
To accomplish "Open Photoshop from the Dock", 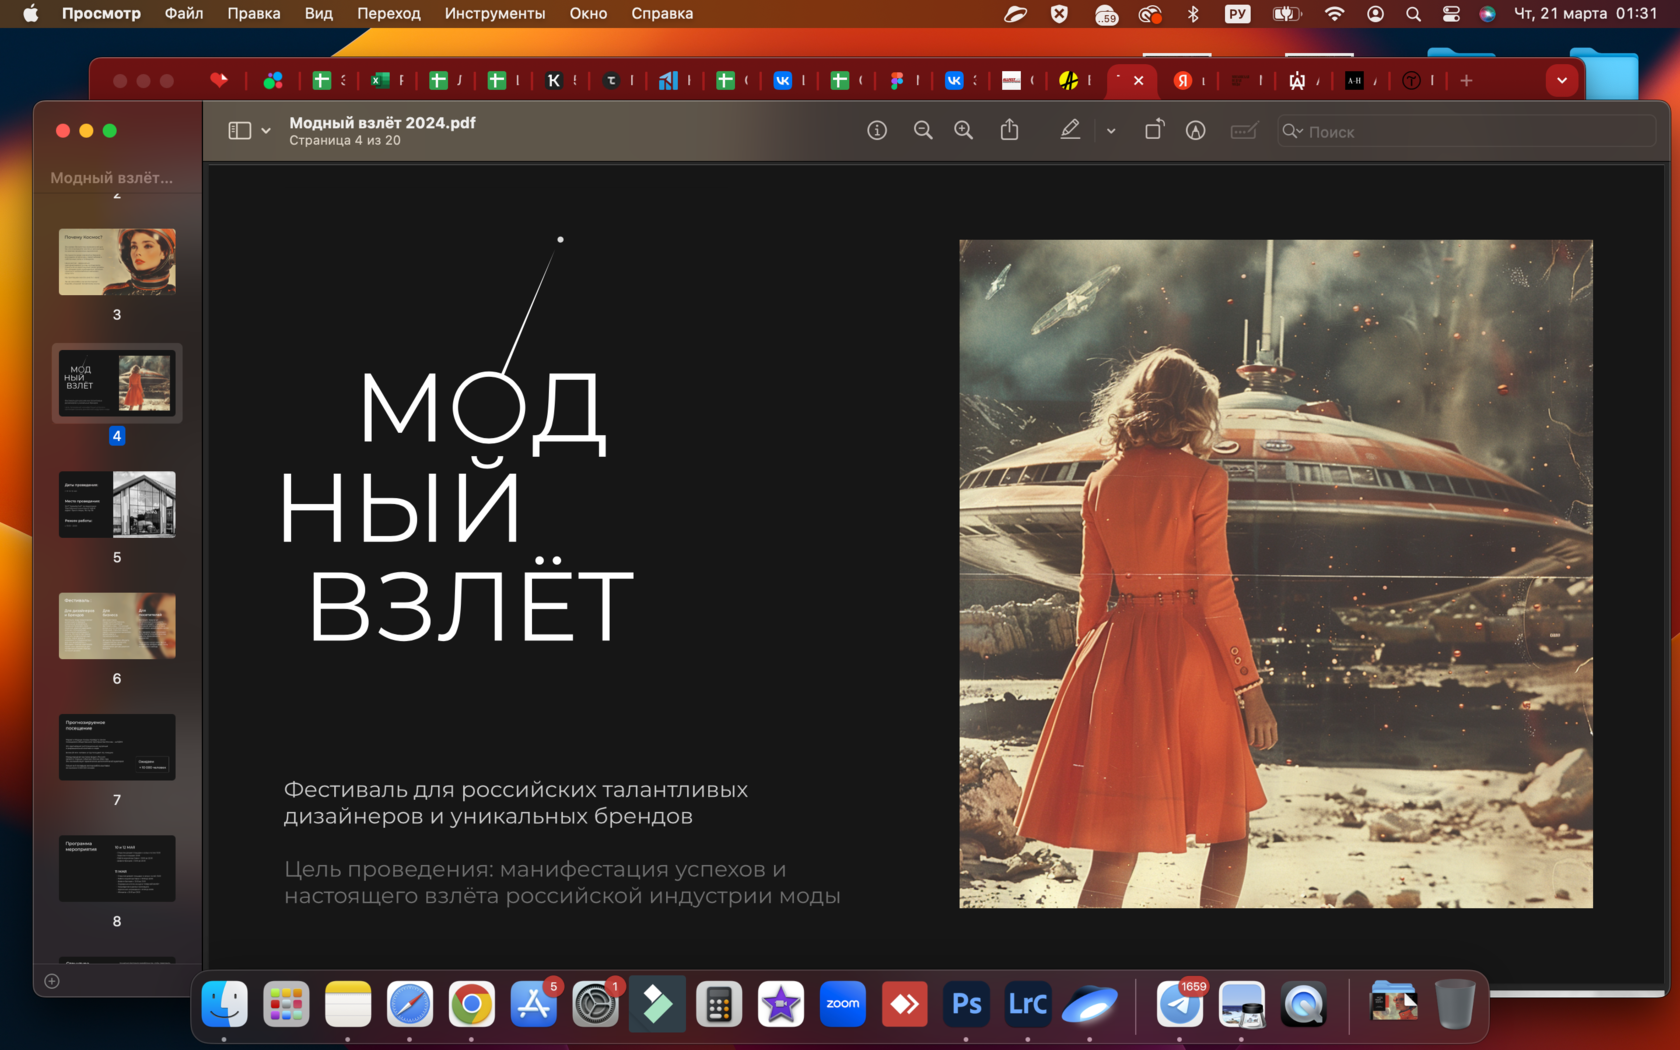I will click(x=967, y=1004).
